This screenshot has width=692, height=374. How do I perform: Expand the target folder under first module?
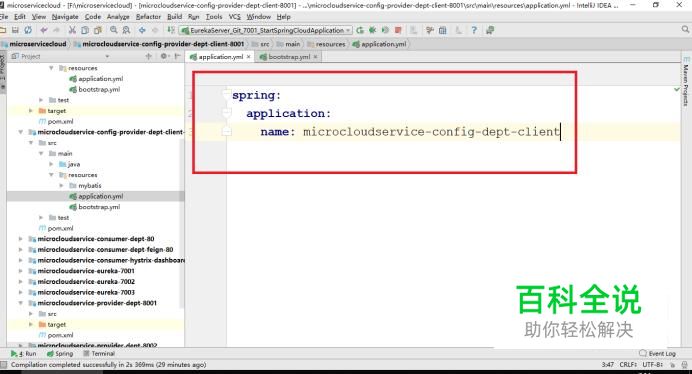pos(31,111)
